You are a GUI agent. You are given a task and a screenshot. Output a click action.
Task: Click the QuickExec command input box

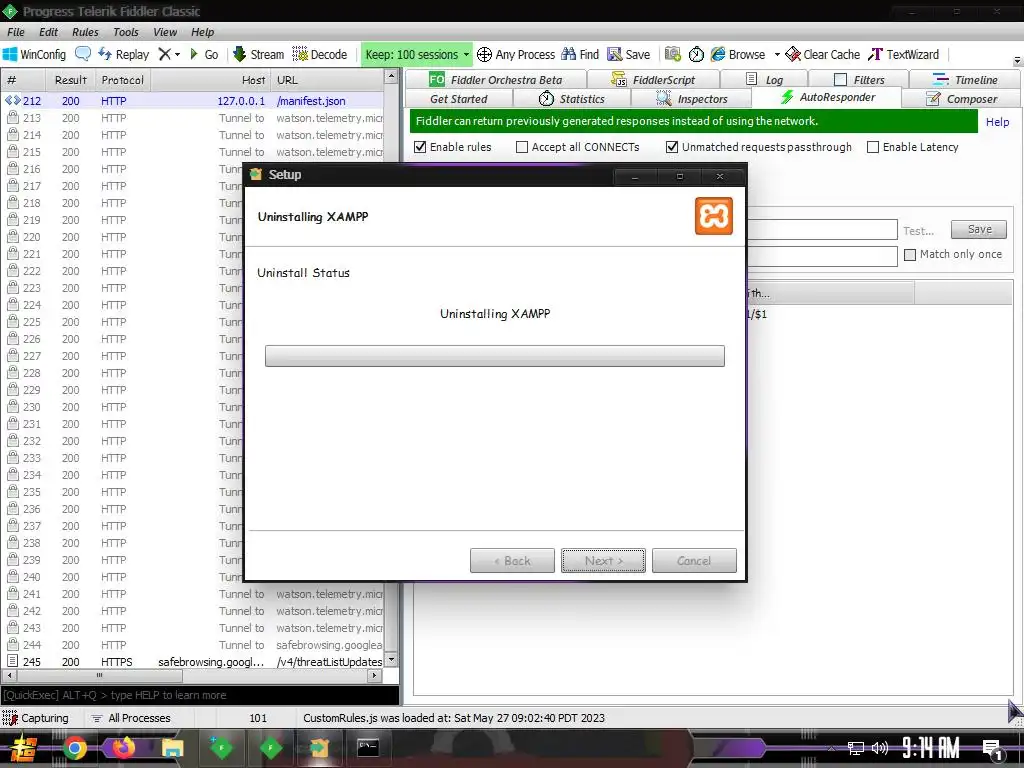pos(200,695)
